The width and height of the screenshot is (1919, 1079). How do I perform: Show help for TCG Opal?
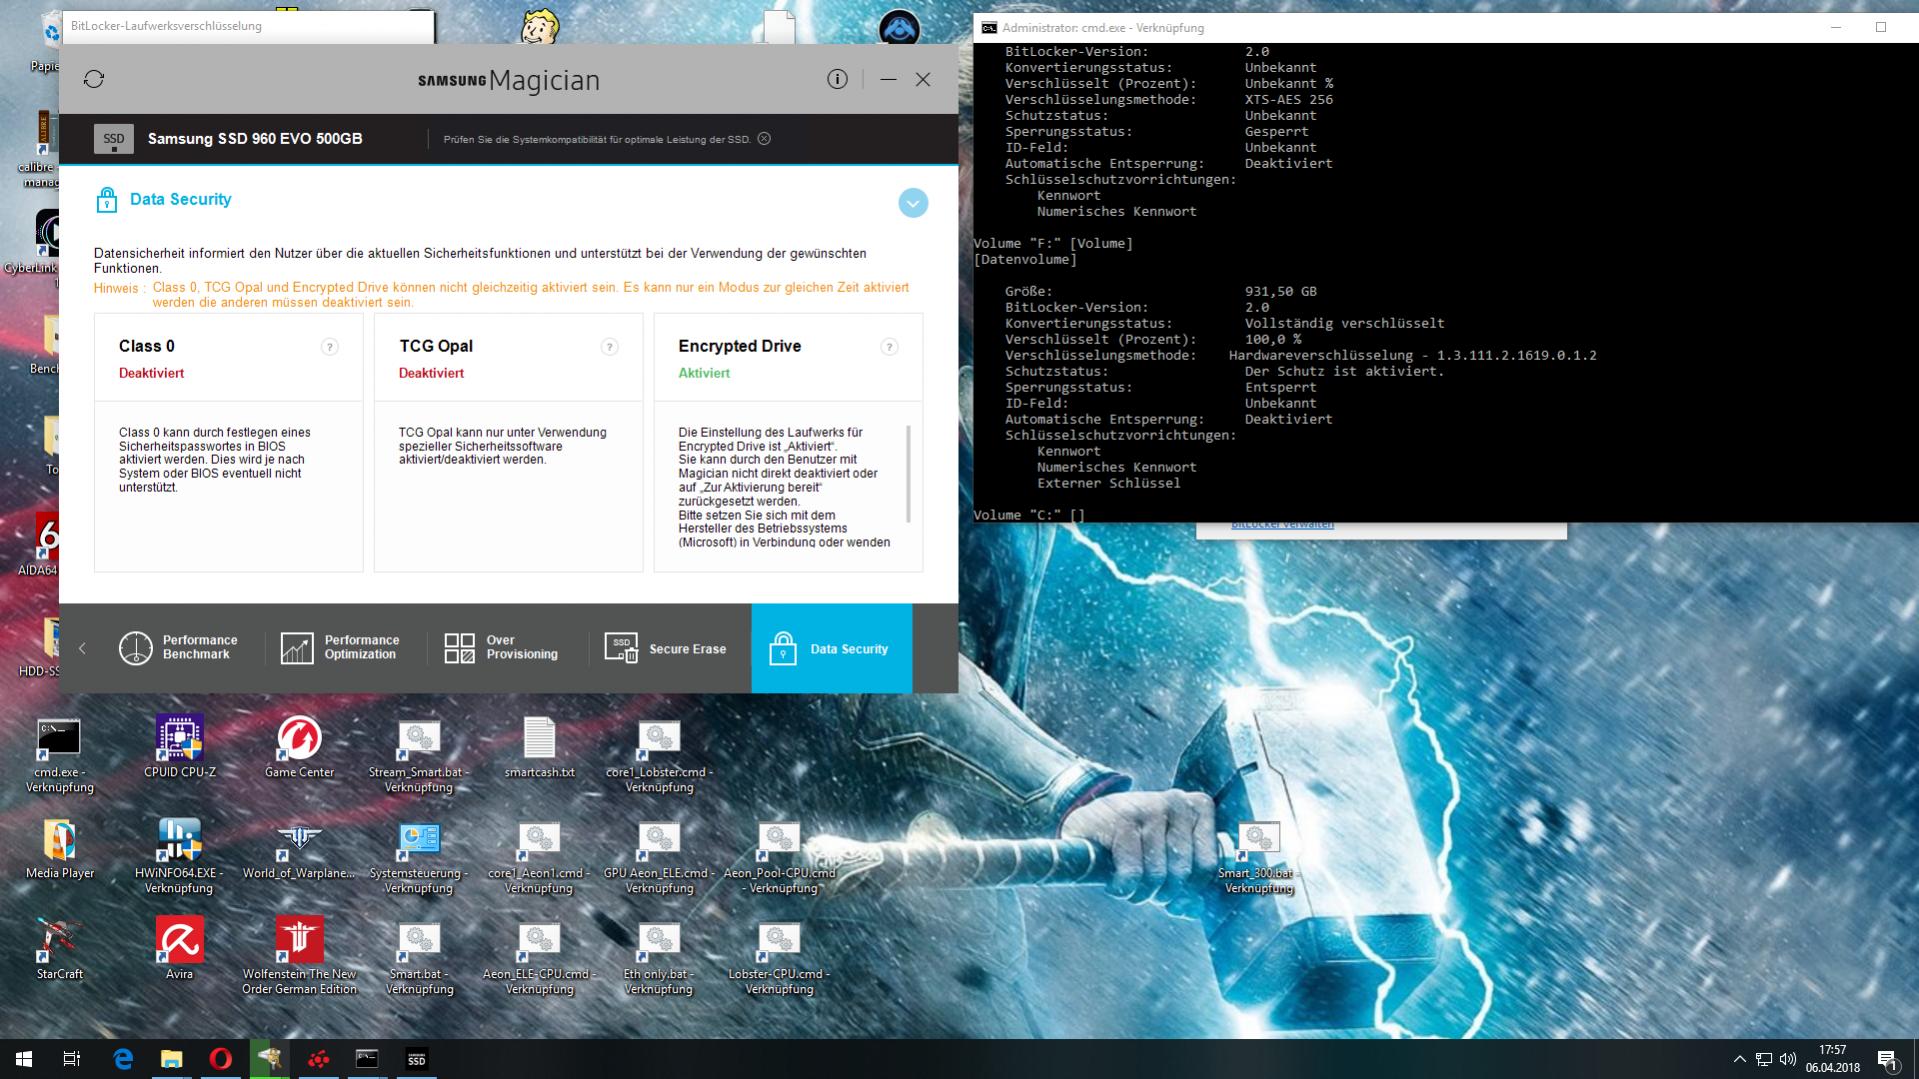pos(609,347)
